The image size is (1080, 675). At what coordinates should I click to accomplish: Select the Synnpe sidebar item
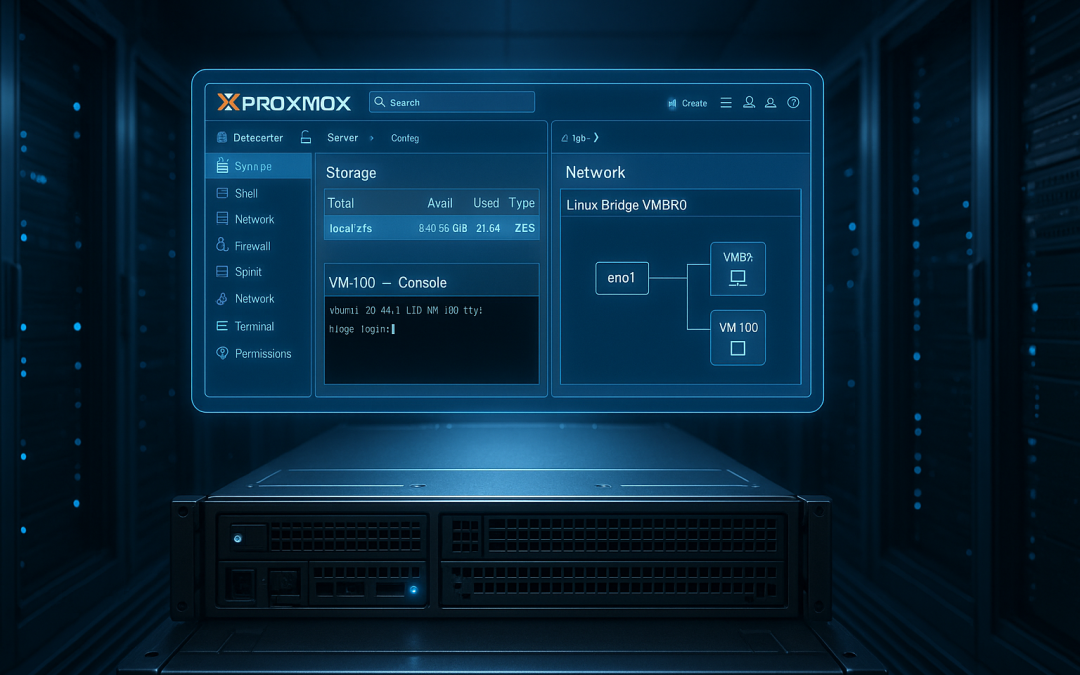coord(258,166)
